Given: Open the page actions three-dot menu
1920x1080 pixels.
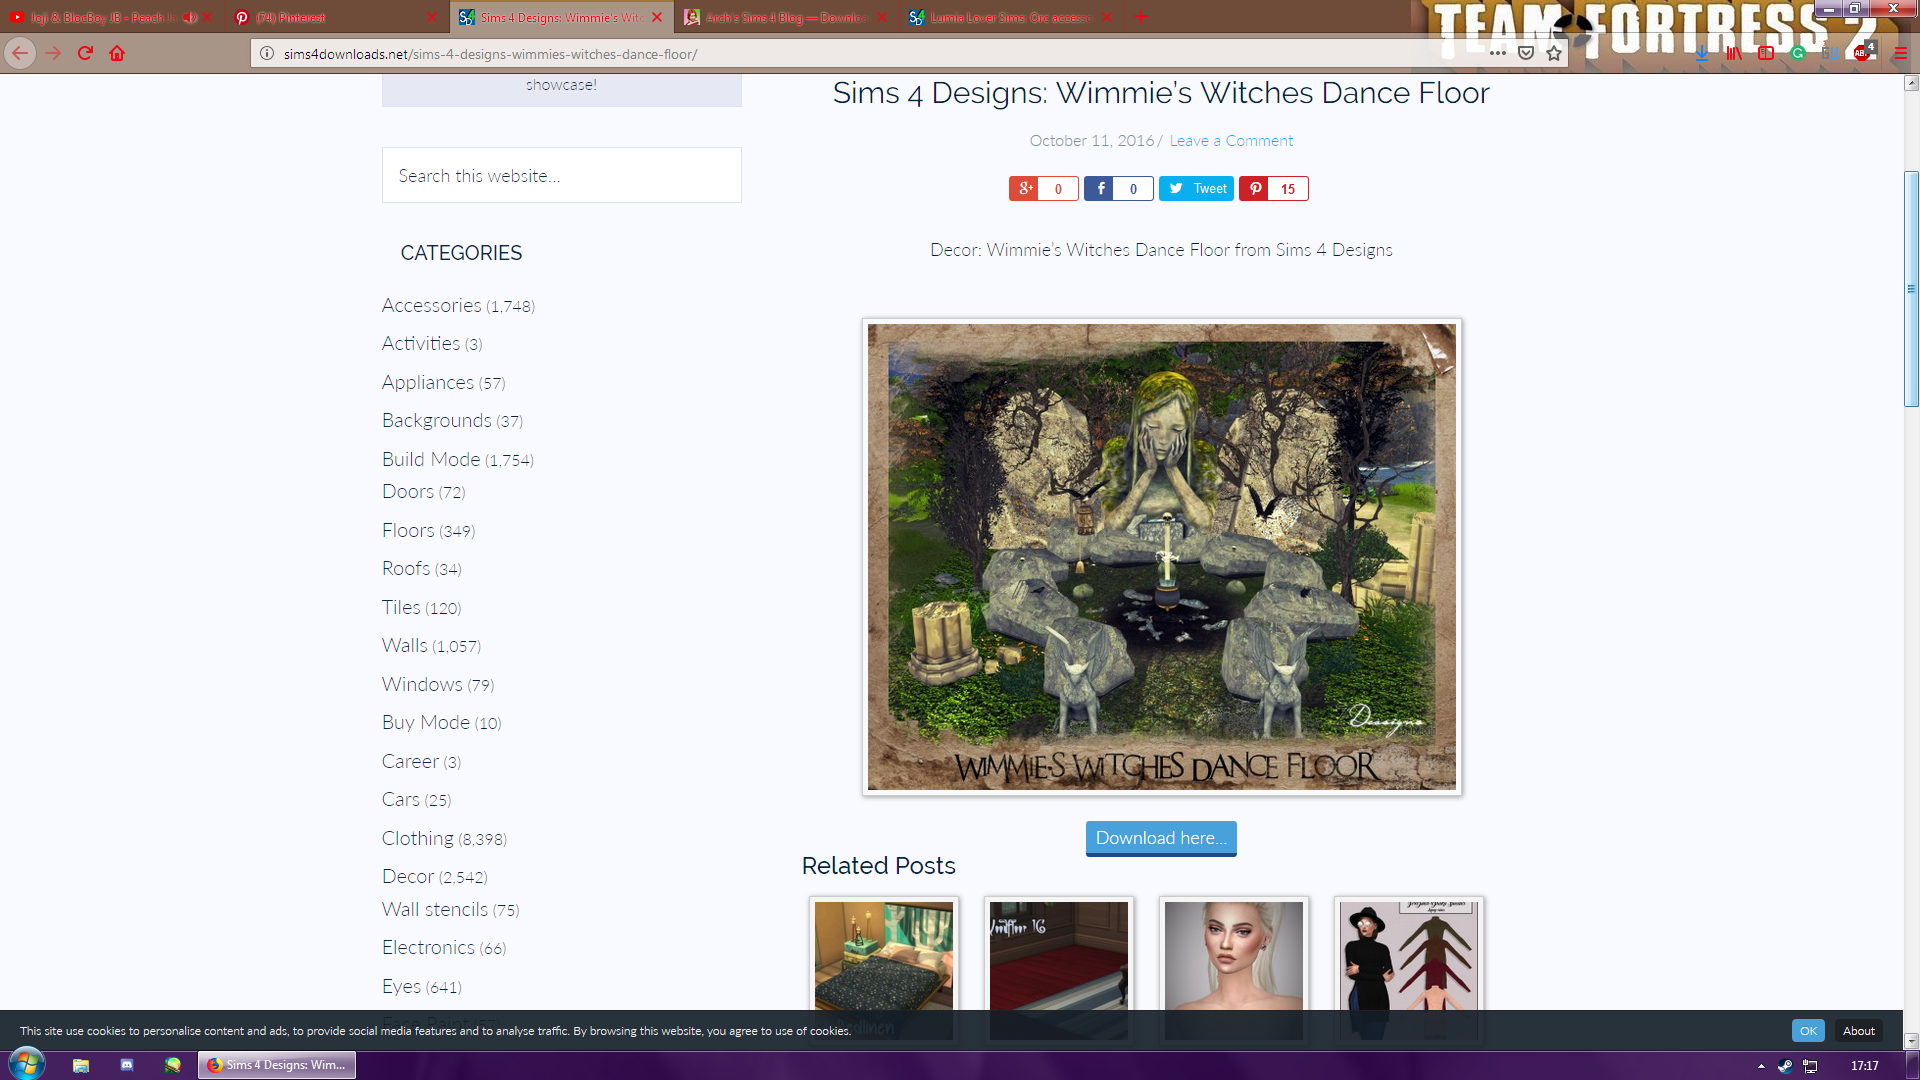Looking at the screenshot, I should pos(1497,53).
